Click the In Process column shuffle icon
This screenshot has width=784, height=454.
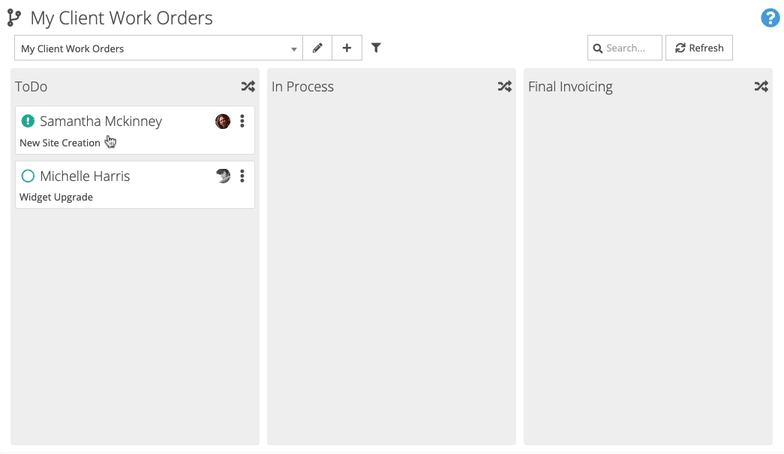pos(504,86)
